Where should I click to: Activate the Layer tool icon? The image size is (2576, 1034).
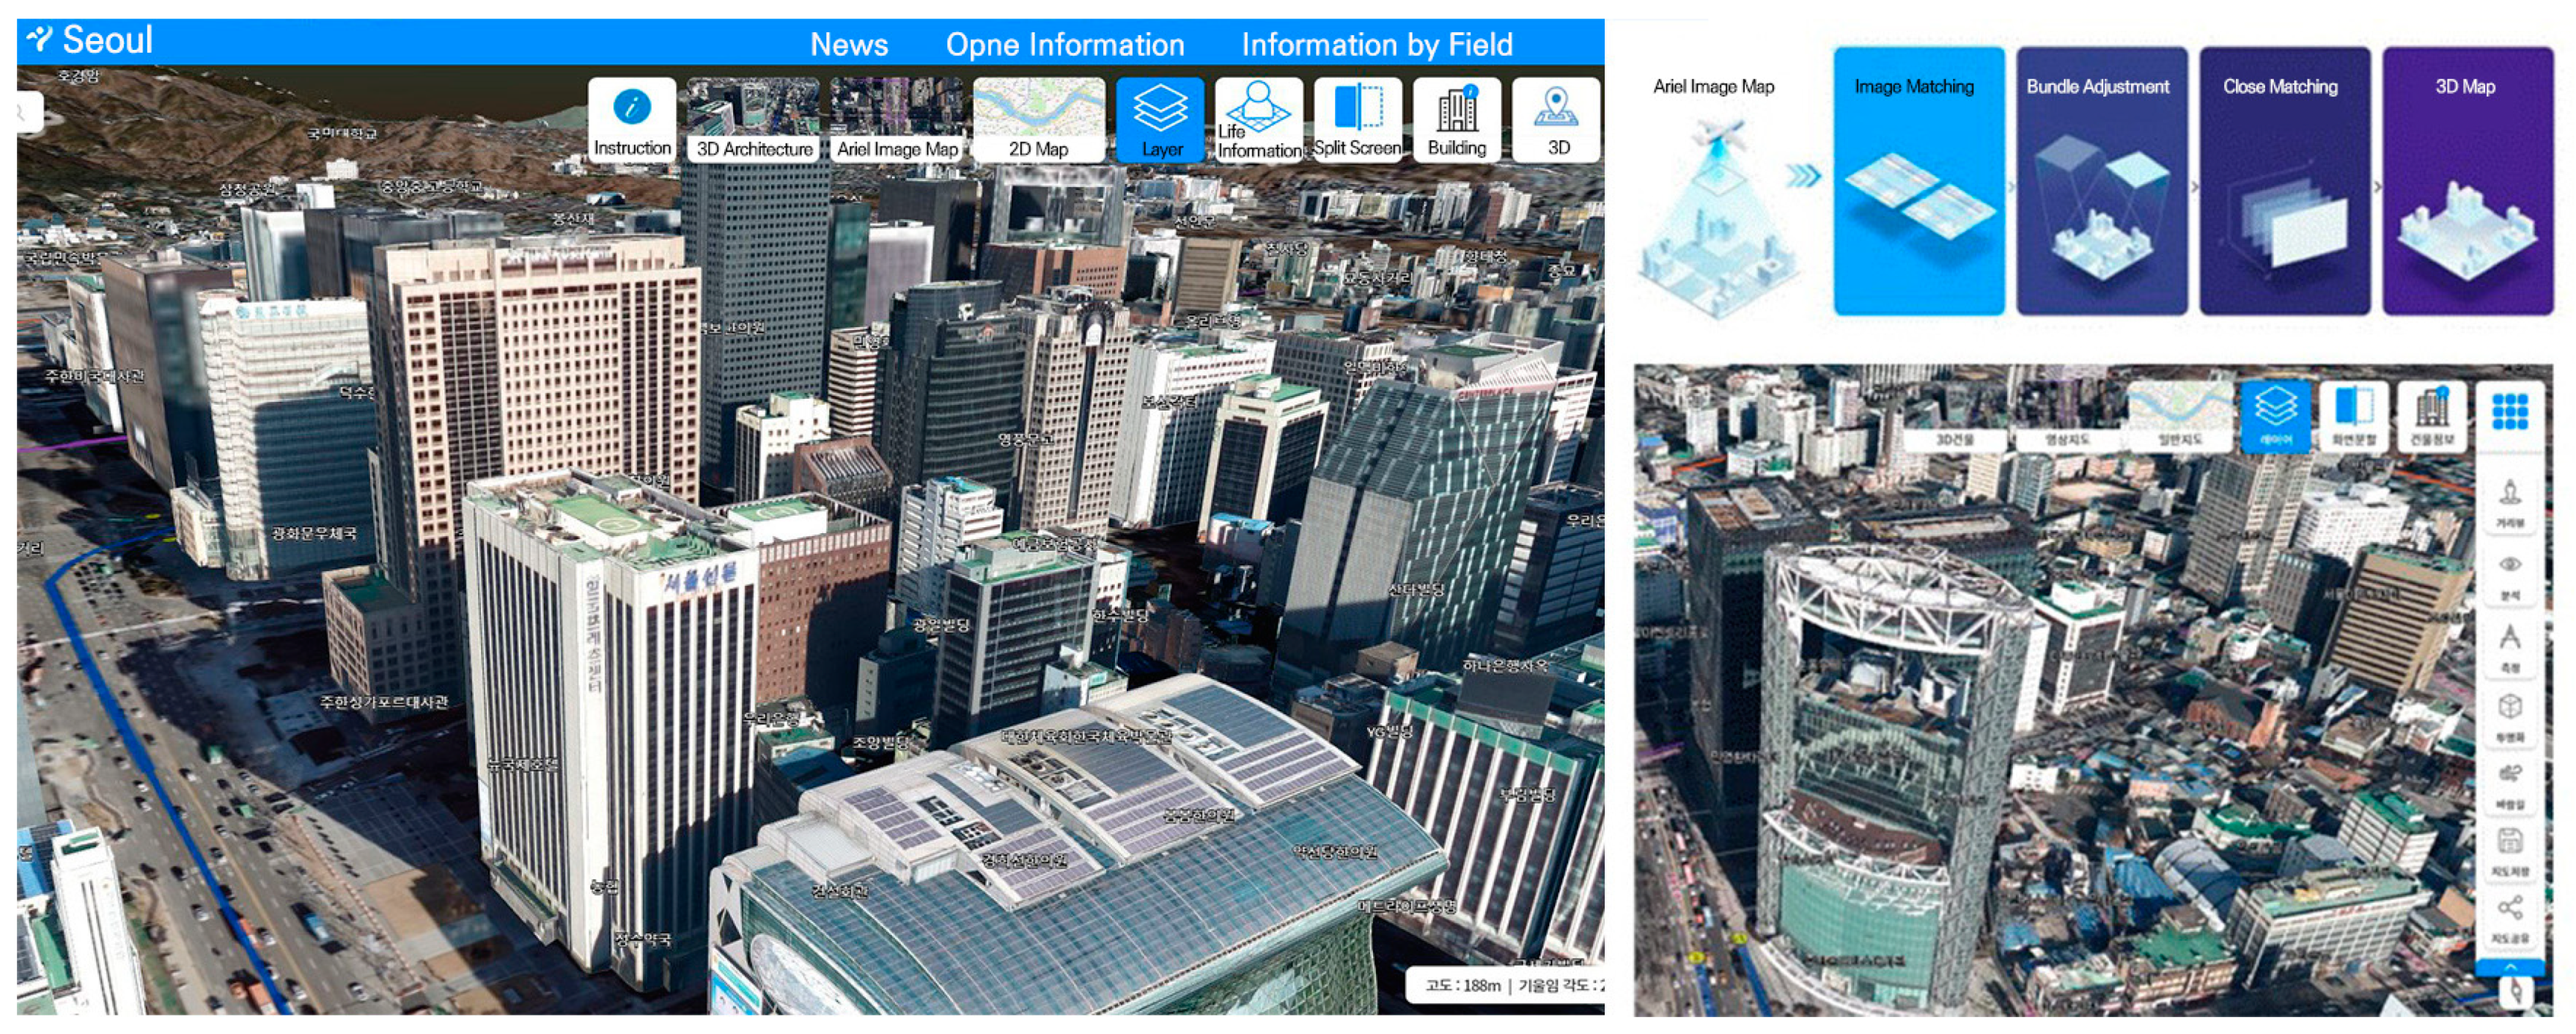click(x=1160, y=108)
